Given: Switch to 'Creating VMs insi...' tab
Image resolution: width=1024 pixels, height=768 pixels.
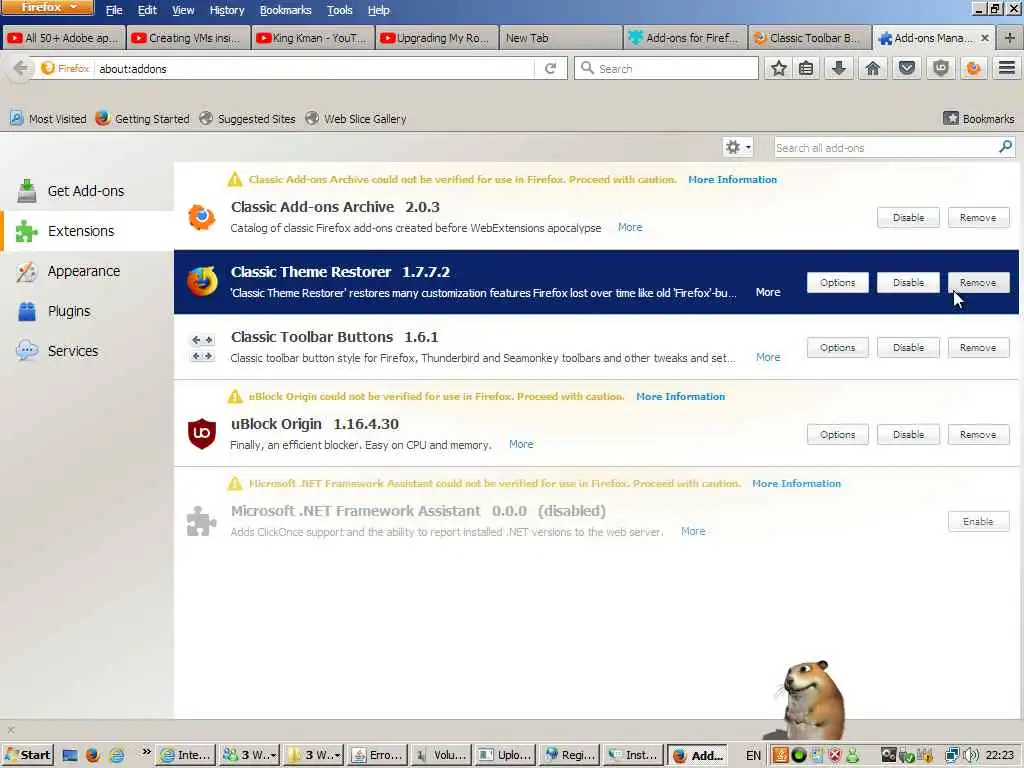Looking at the screenshot, I should (188, 38).
